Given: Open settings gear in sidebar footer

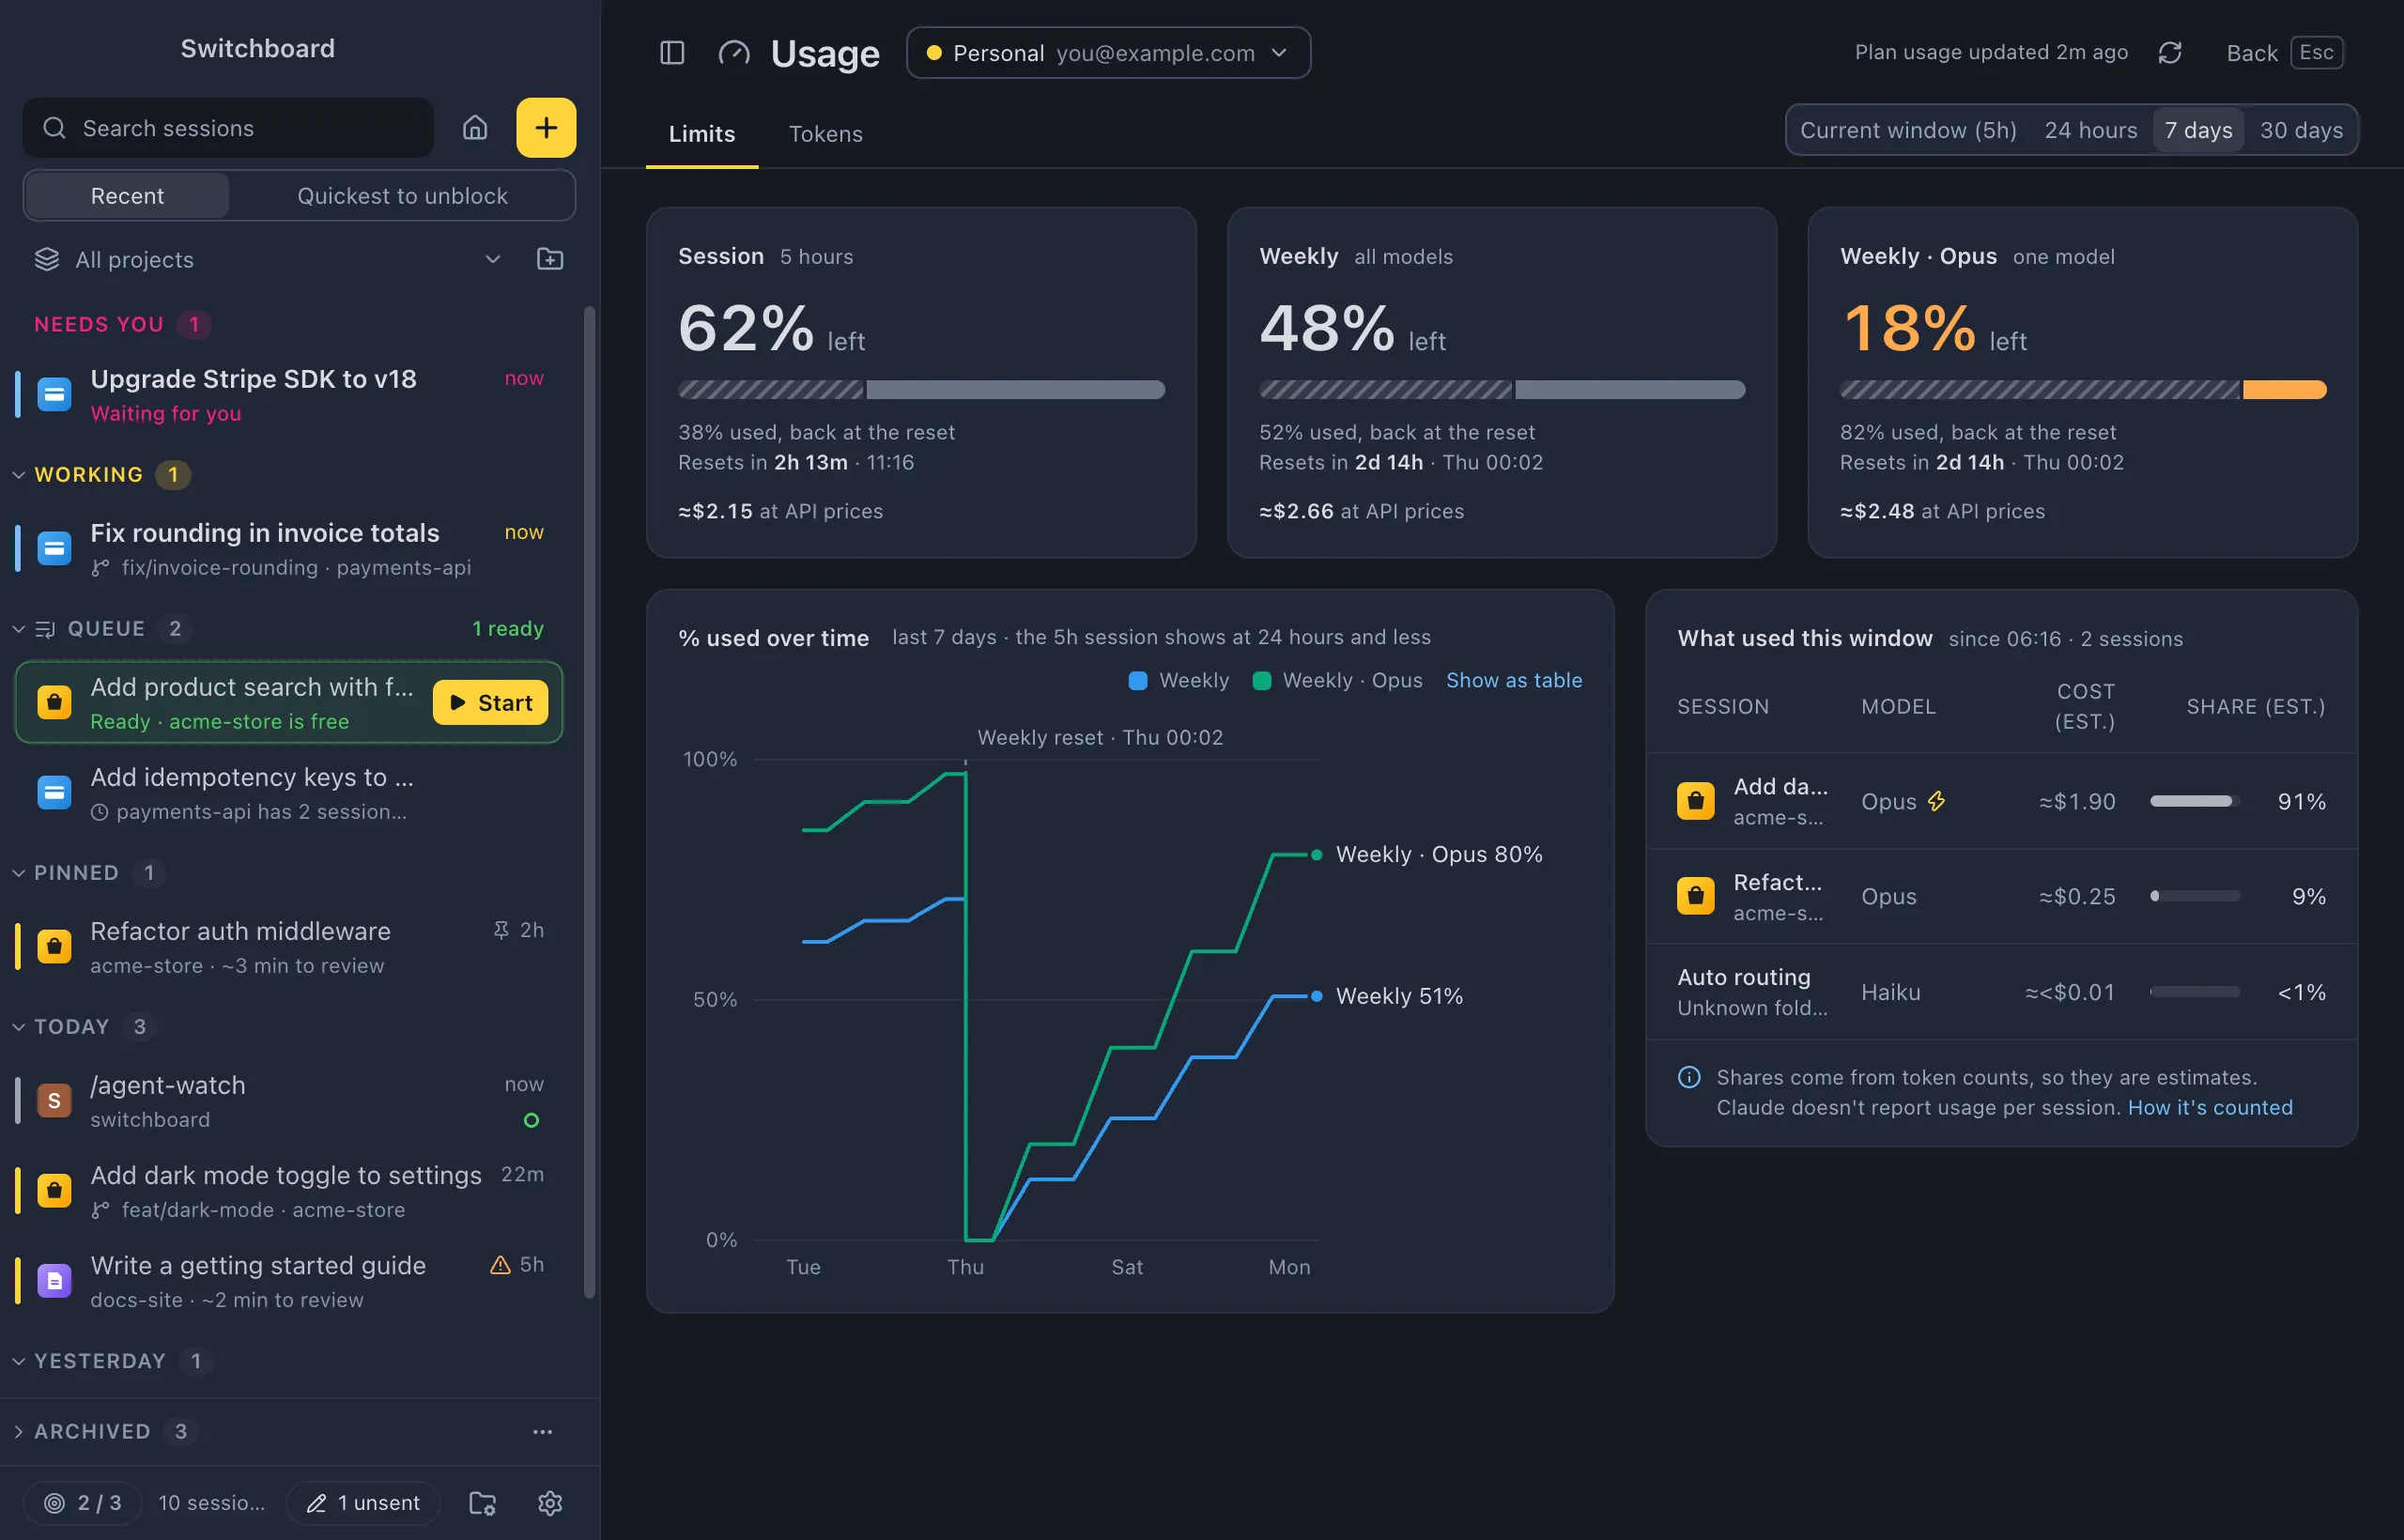Looking at the screenshot, I should [x=550, y=1503].
